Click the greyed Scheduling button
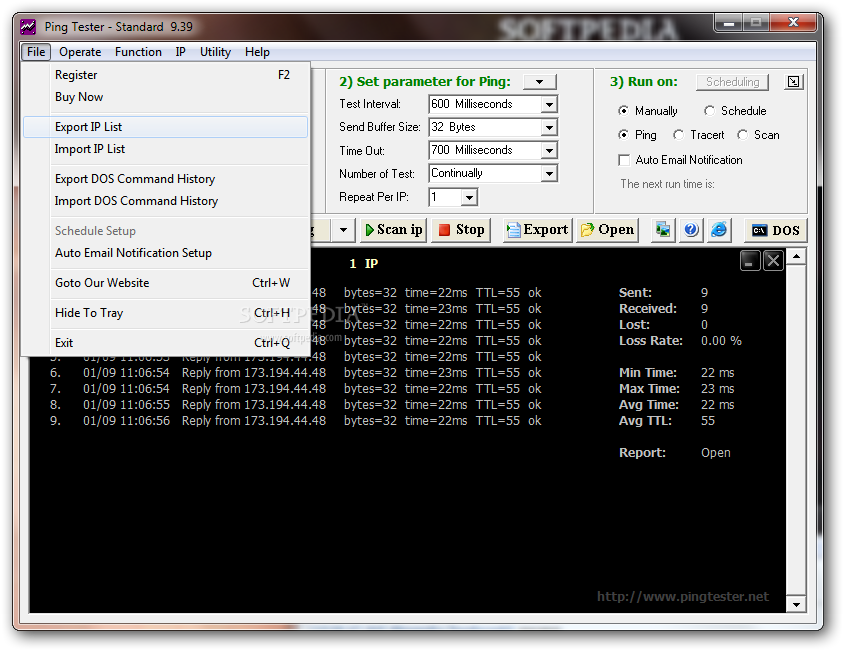 tap(732, 82)
